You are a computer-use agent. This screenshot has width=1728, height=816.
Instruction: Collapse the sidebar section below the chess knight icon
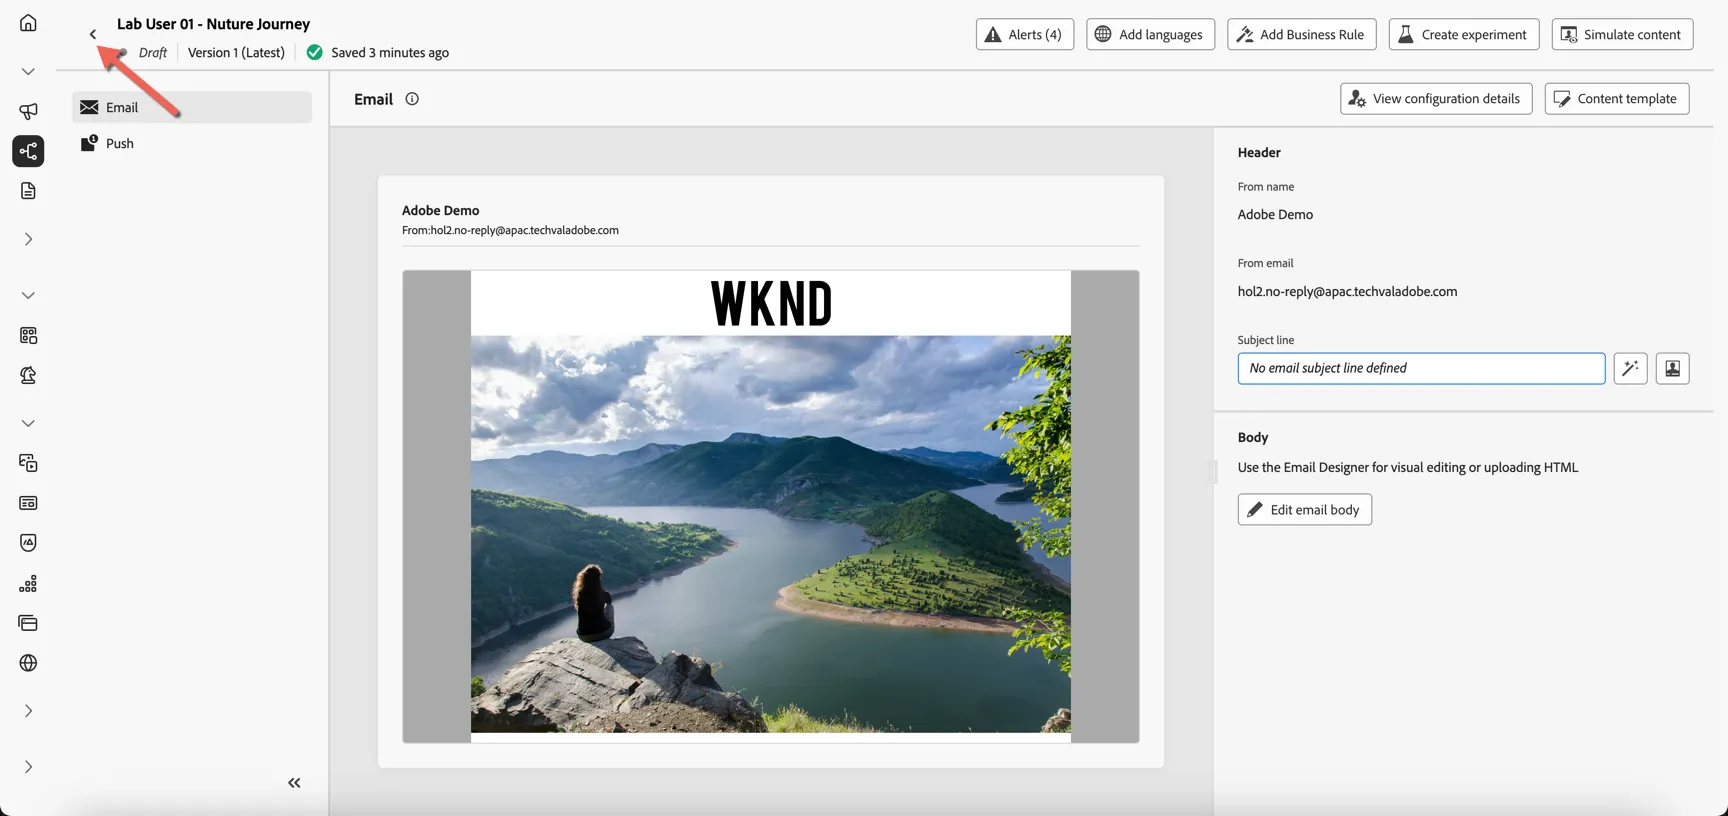[28, 423]
